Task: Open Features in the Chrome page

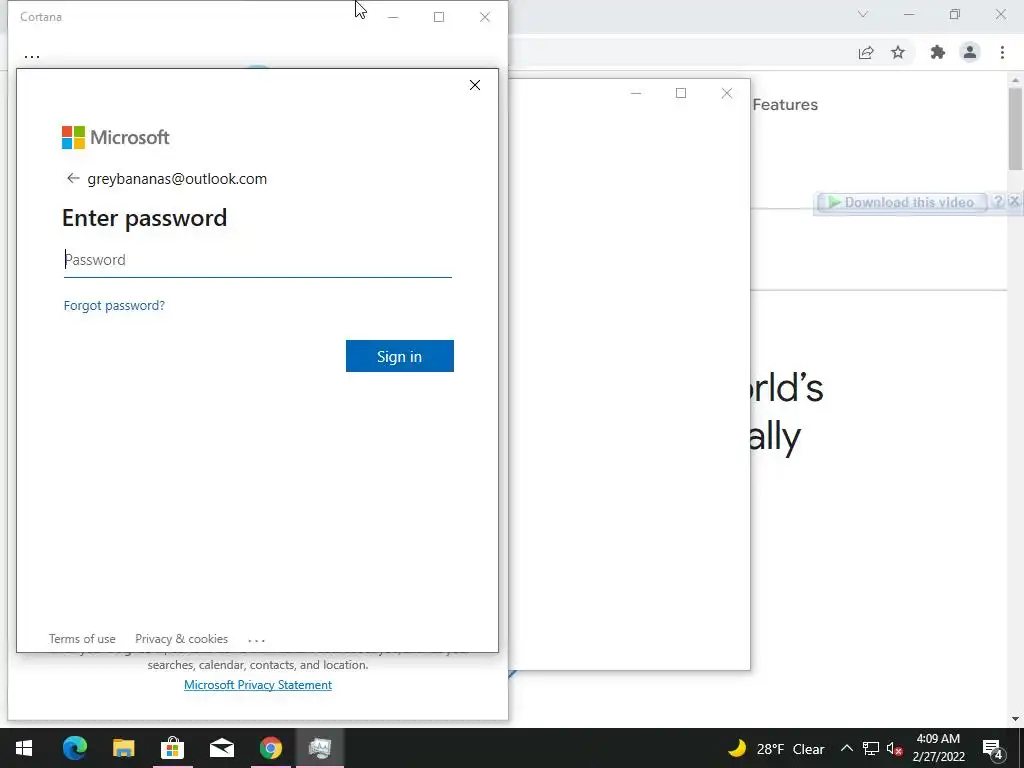Action: click(785, 104)
